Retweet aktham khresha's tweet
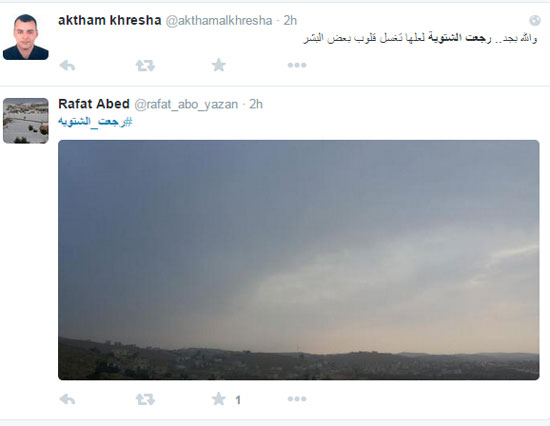 [x=145, y=65]
